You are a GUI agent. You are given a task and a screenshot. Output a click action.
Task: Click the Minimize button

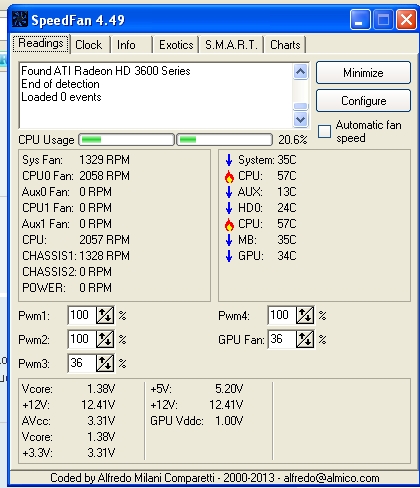363,73
